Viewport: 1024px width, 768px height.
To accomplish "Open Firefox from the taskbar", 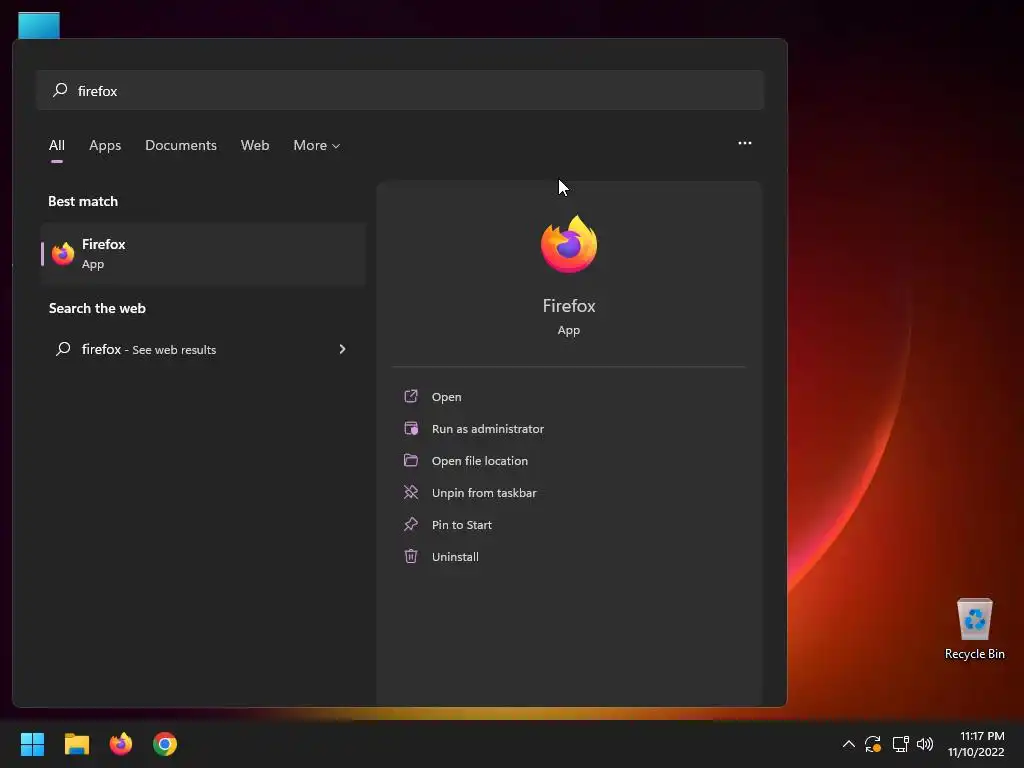I will coord(121,744).
